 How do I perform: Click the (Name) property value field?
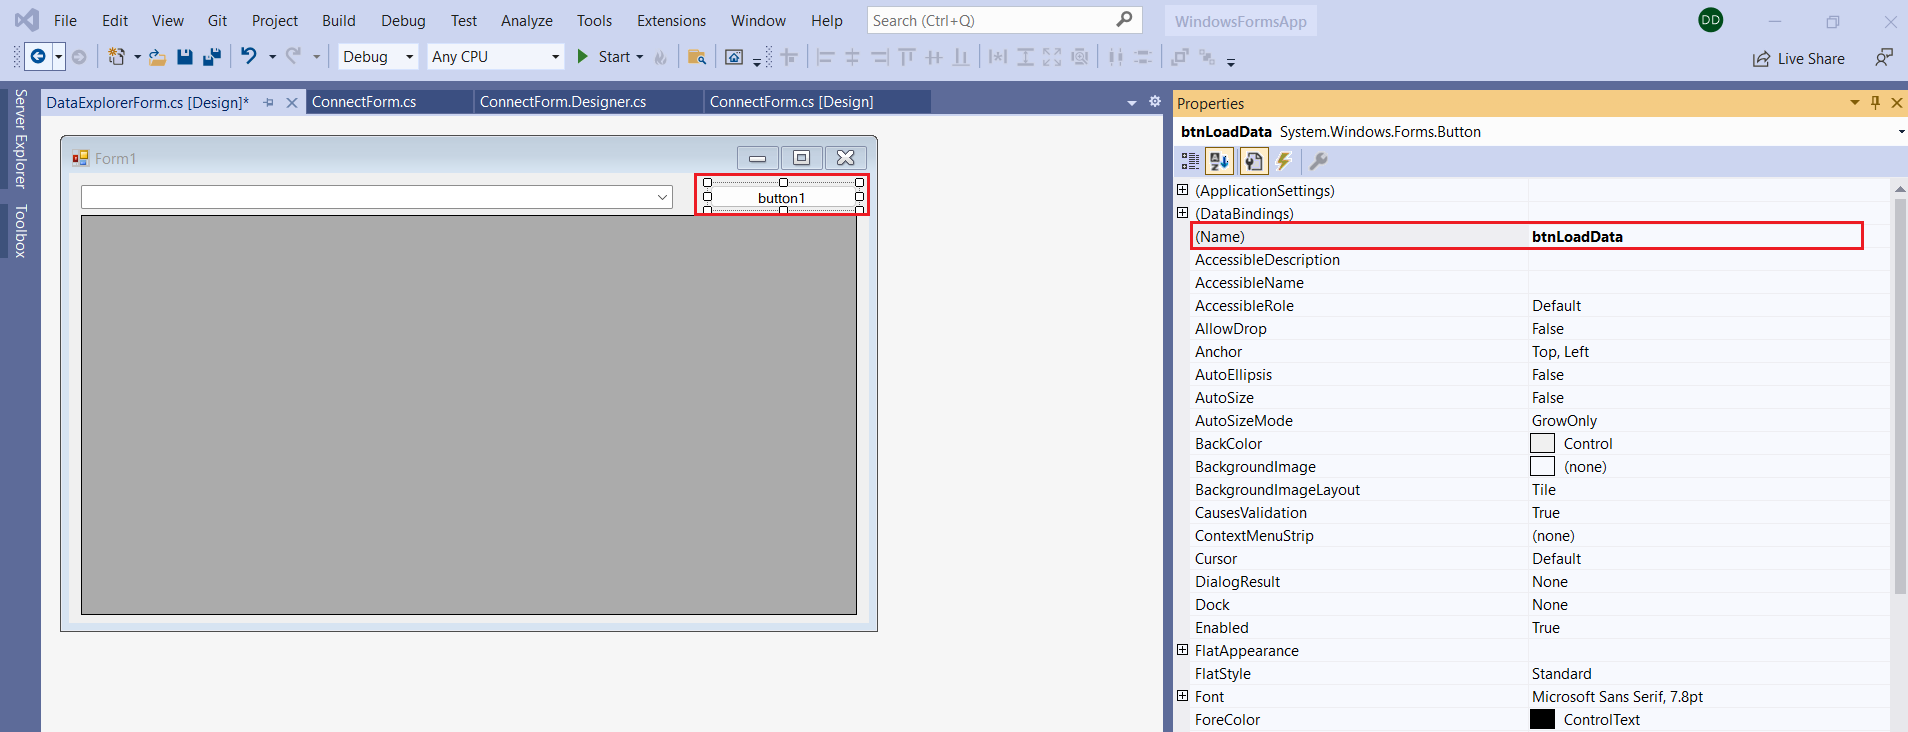tap(1694, 237)
